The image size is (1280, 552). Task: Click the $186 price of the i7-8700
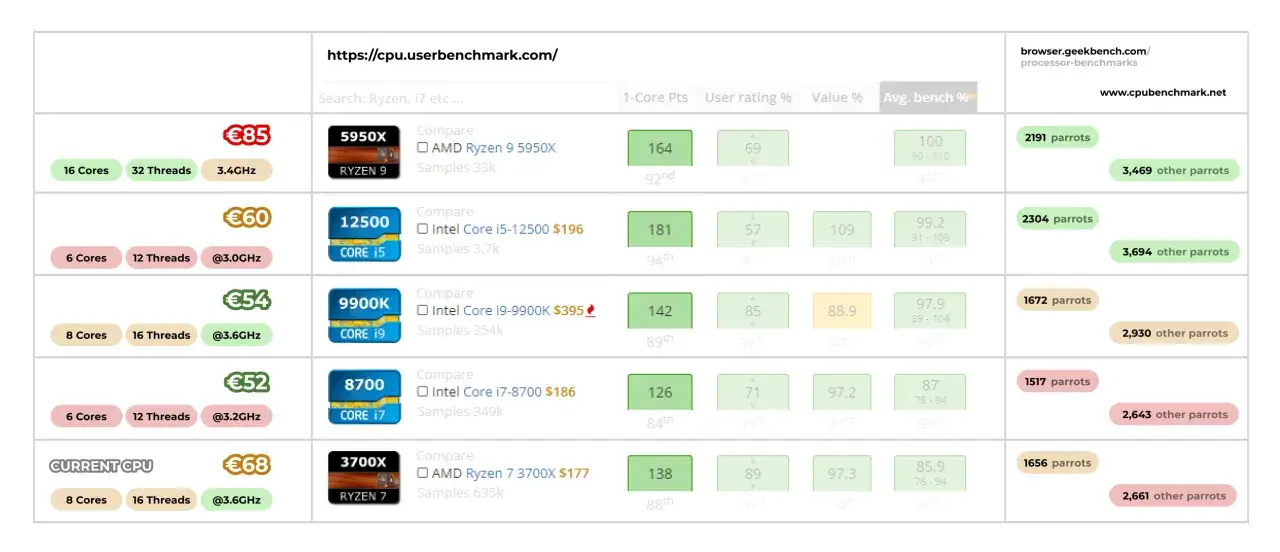(560, 392)
